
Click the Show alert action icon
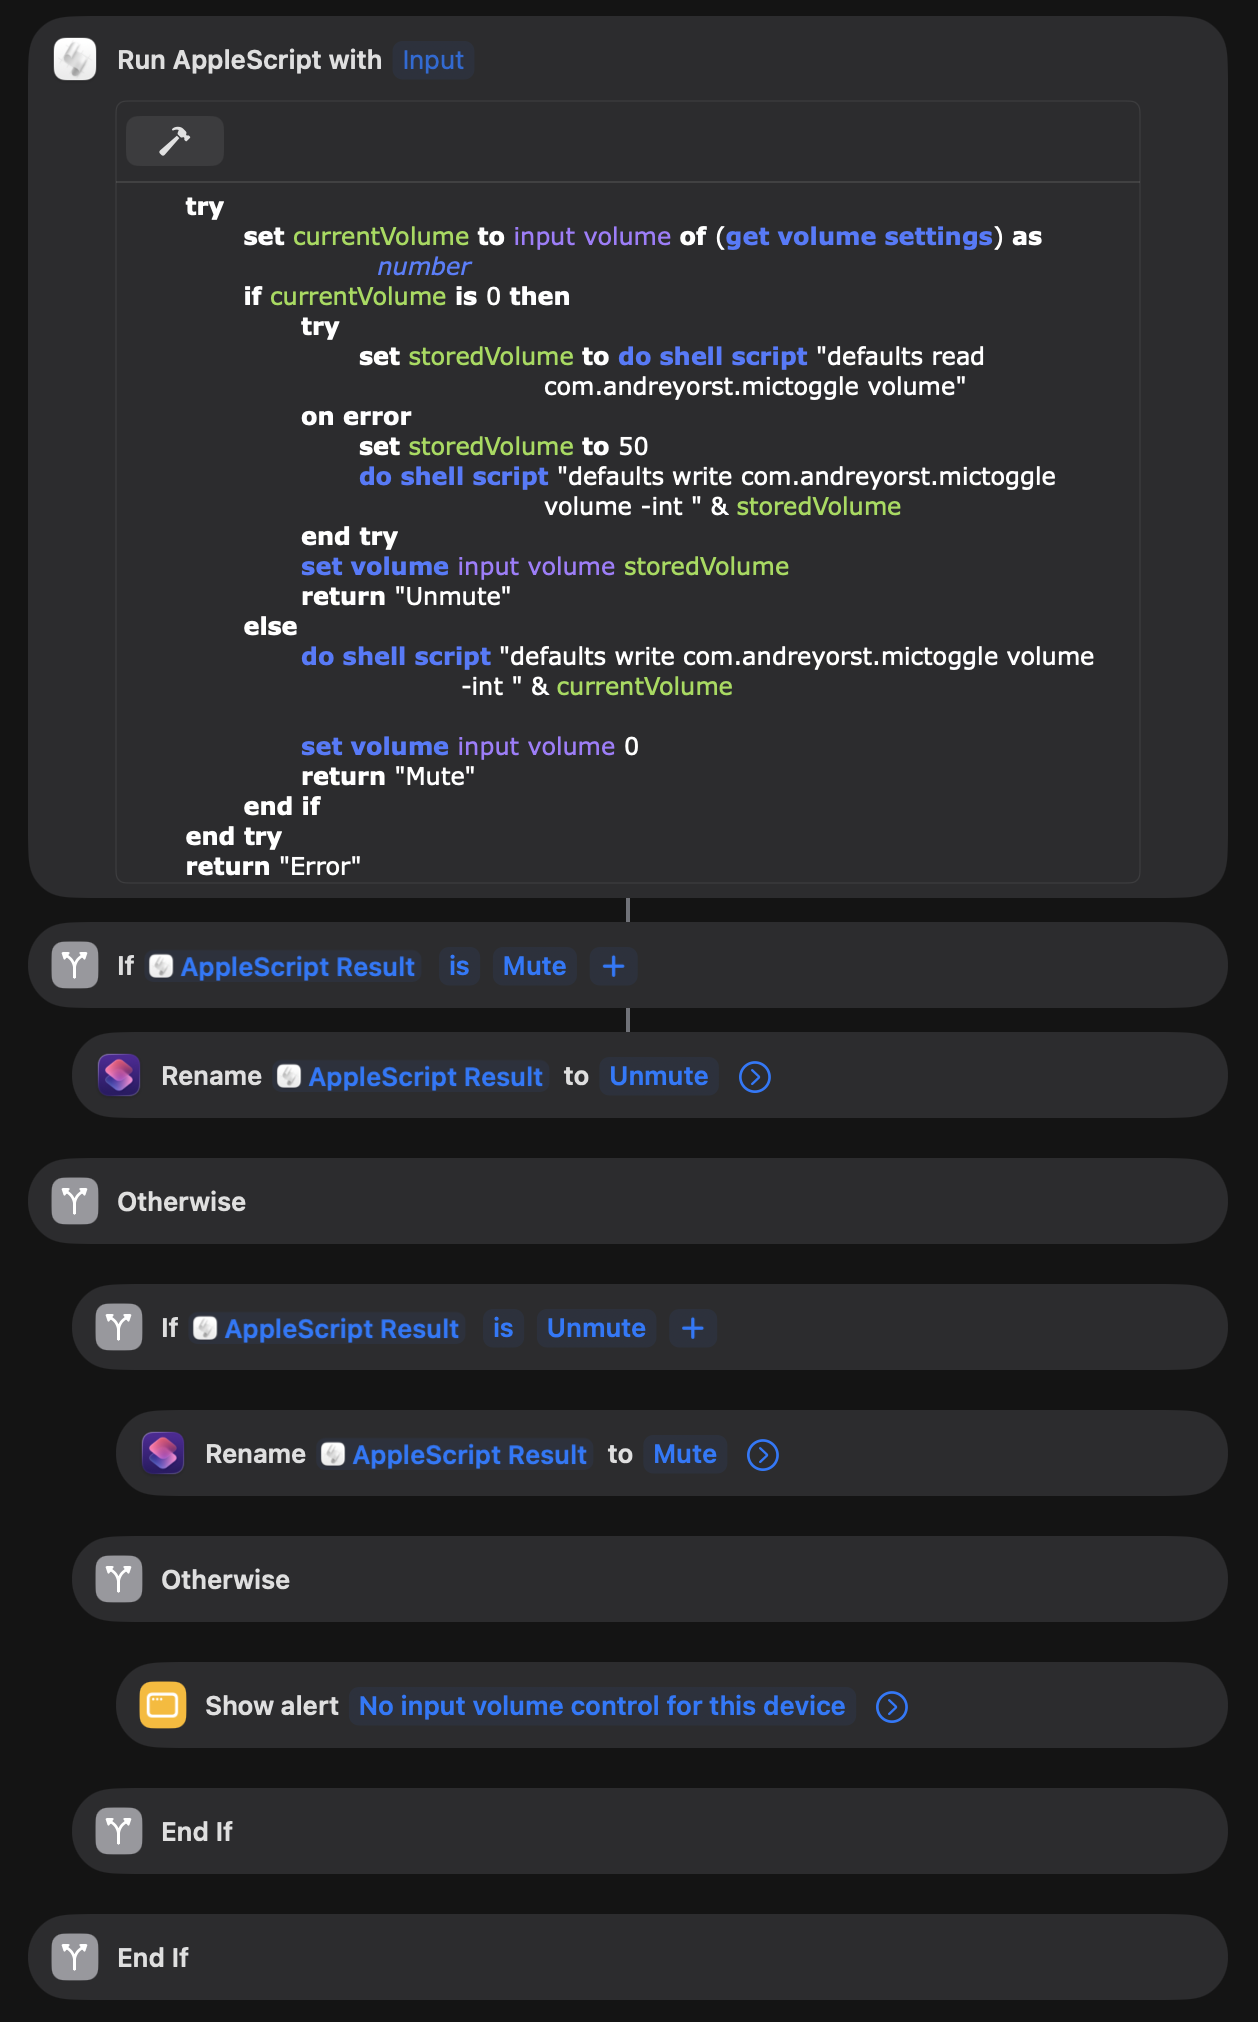click(x=163, y=1706)
